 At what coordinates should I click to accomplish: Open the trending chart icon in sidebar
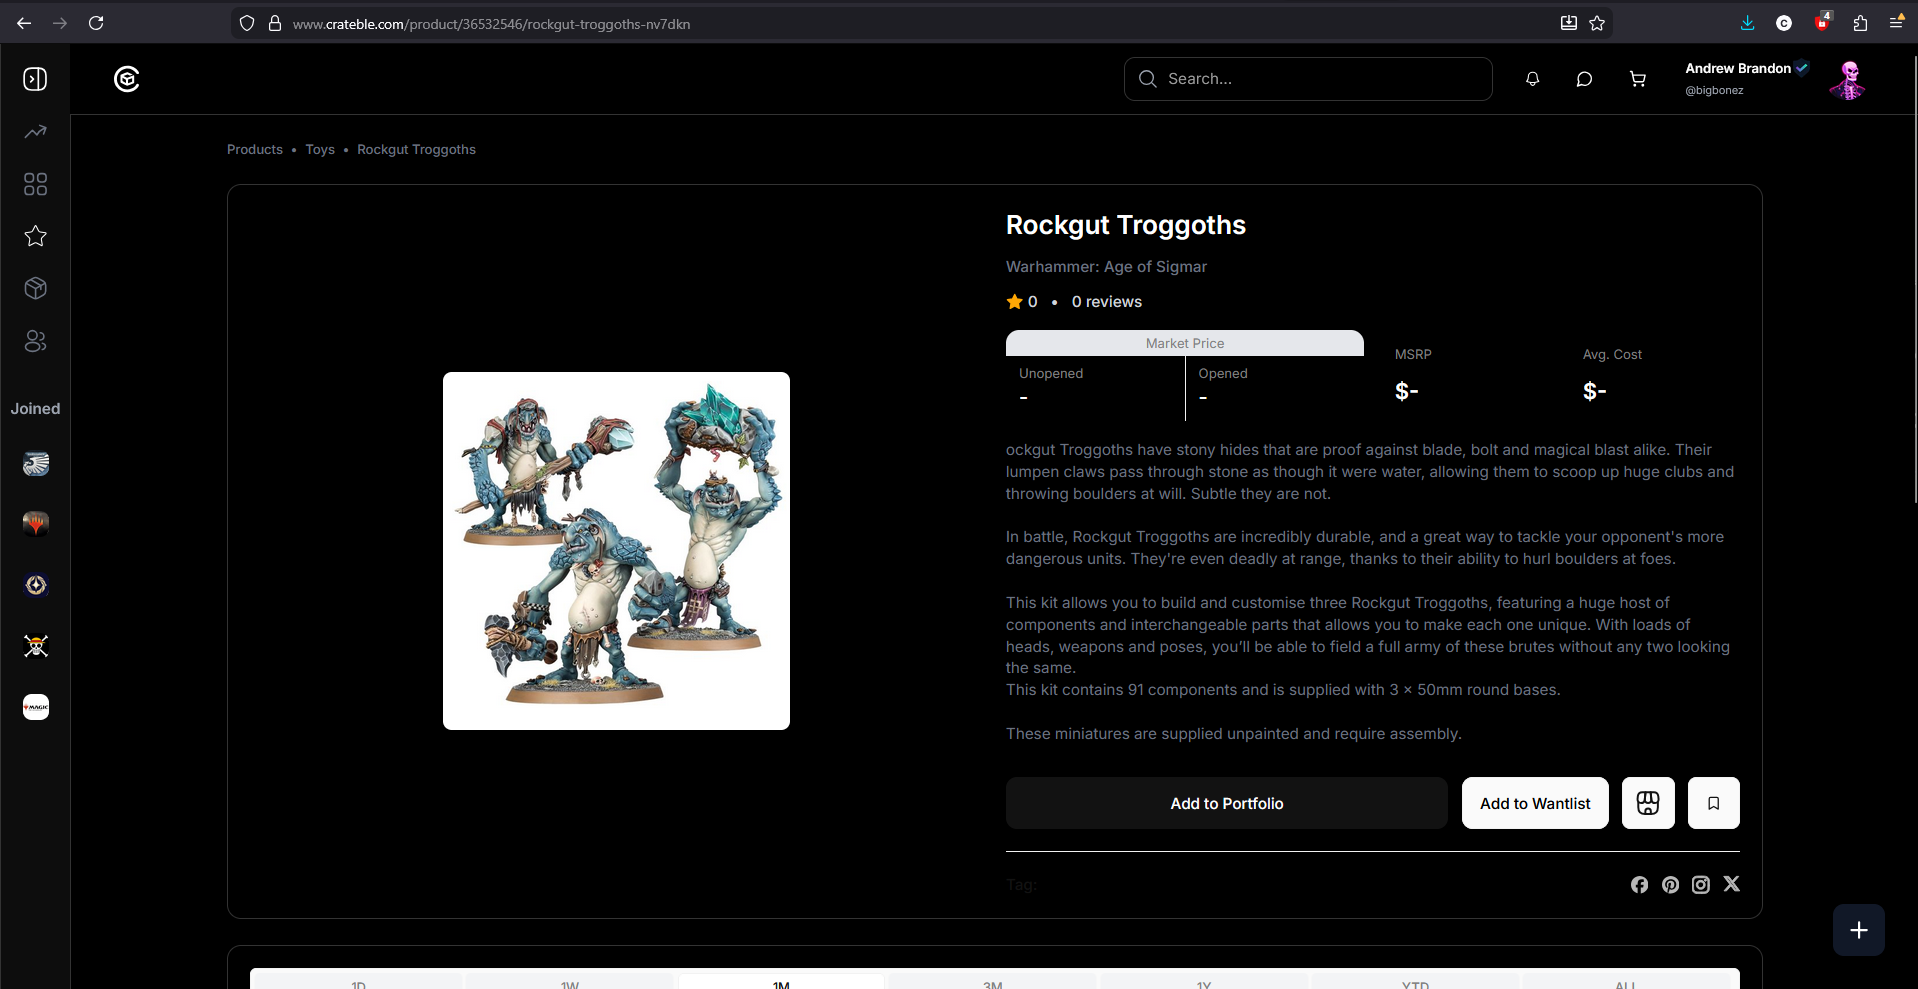point(35,132)
